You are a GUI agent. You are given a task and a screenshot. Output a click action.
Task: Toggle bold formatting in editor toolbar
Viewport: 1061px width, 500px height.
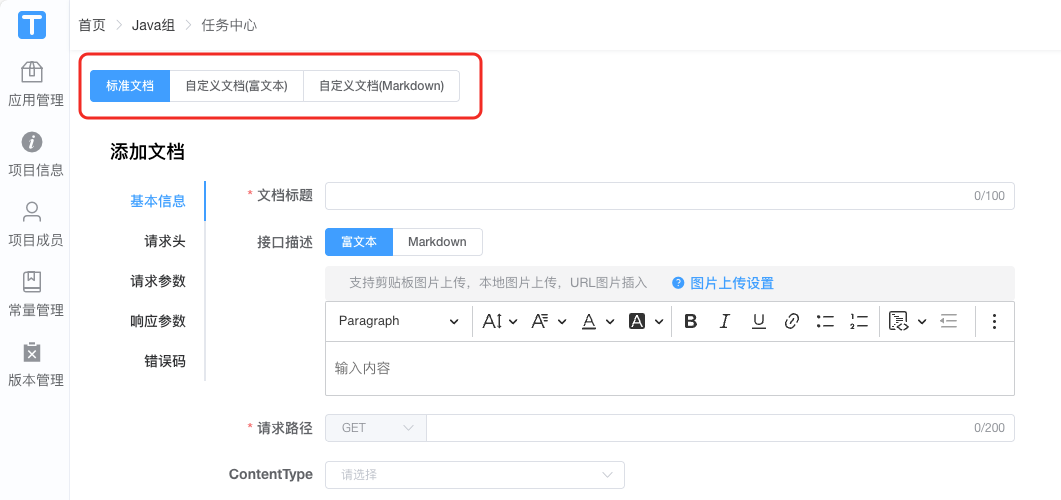[691, 321]
